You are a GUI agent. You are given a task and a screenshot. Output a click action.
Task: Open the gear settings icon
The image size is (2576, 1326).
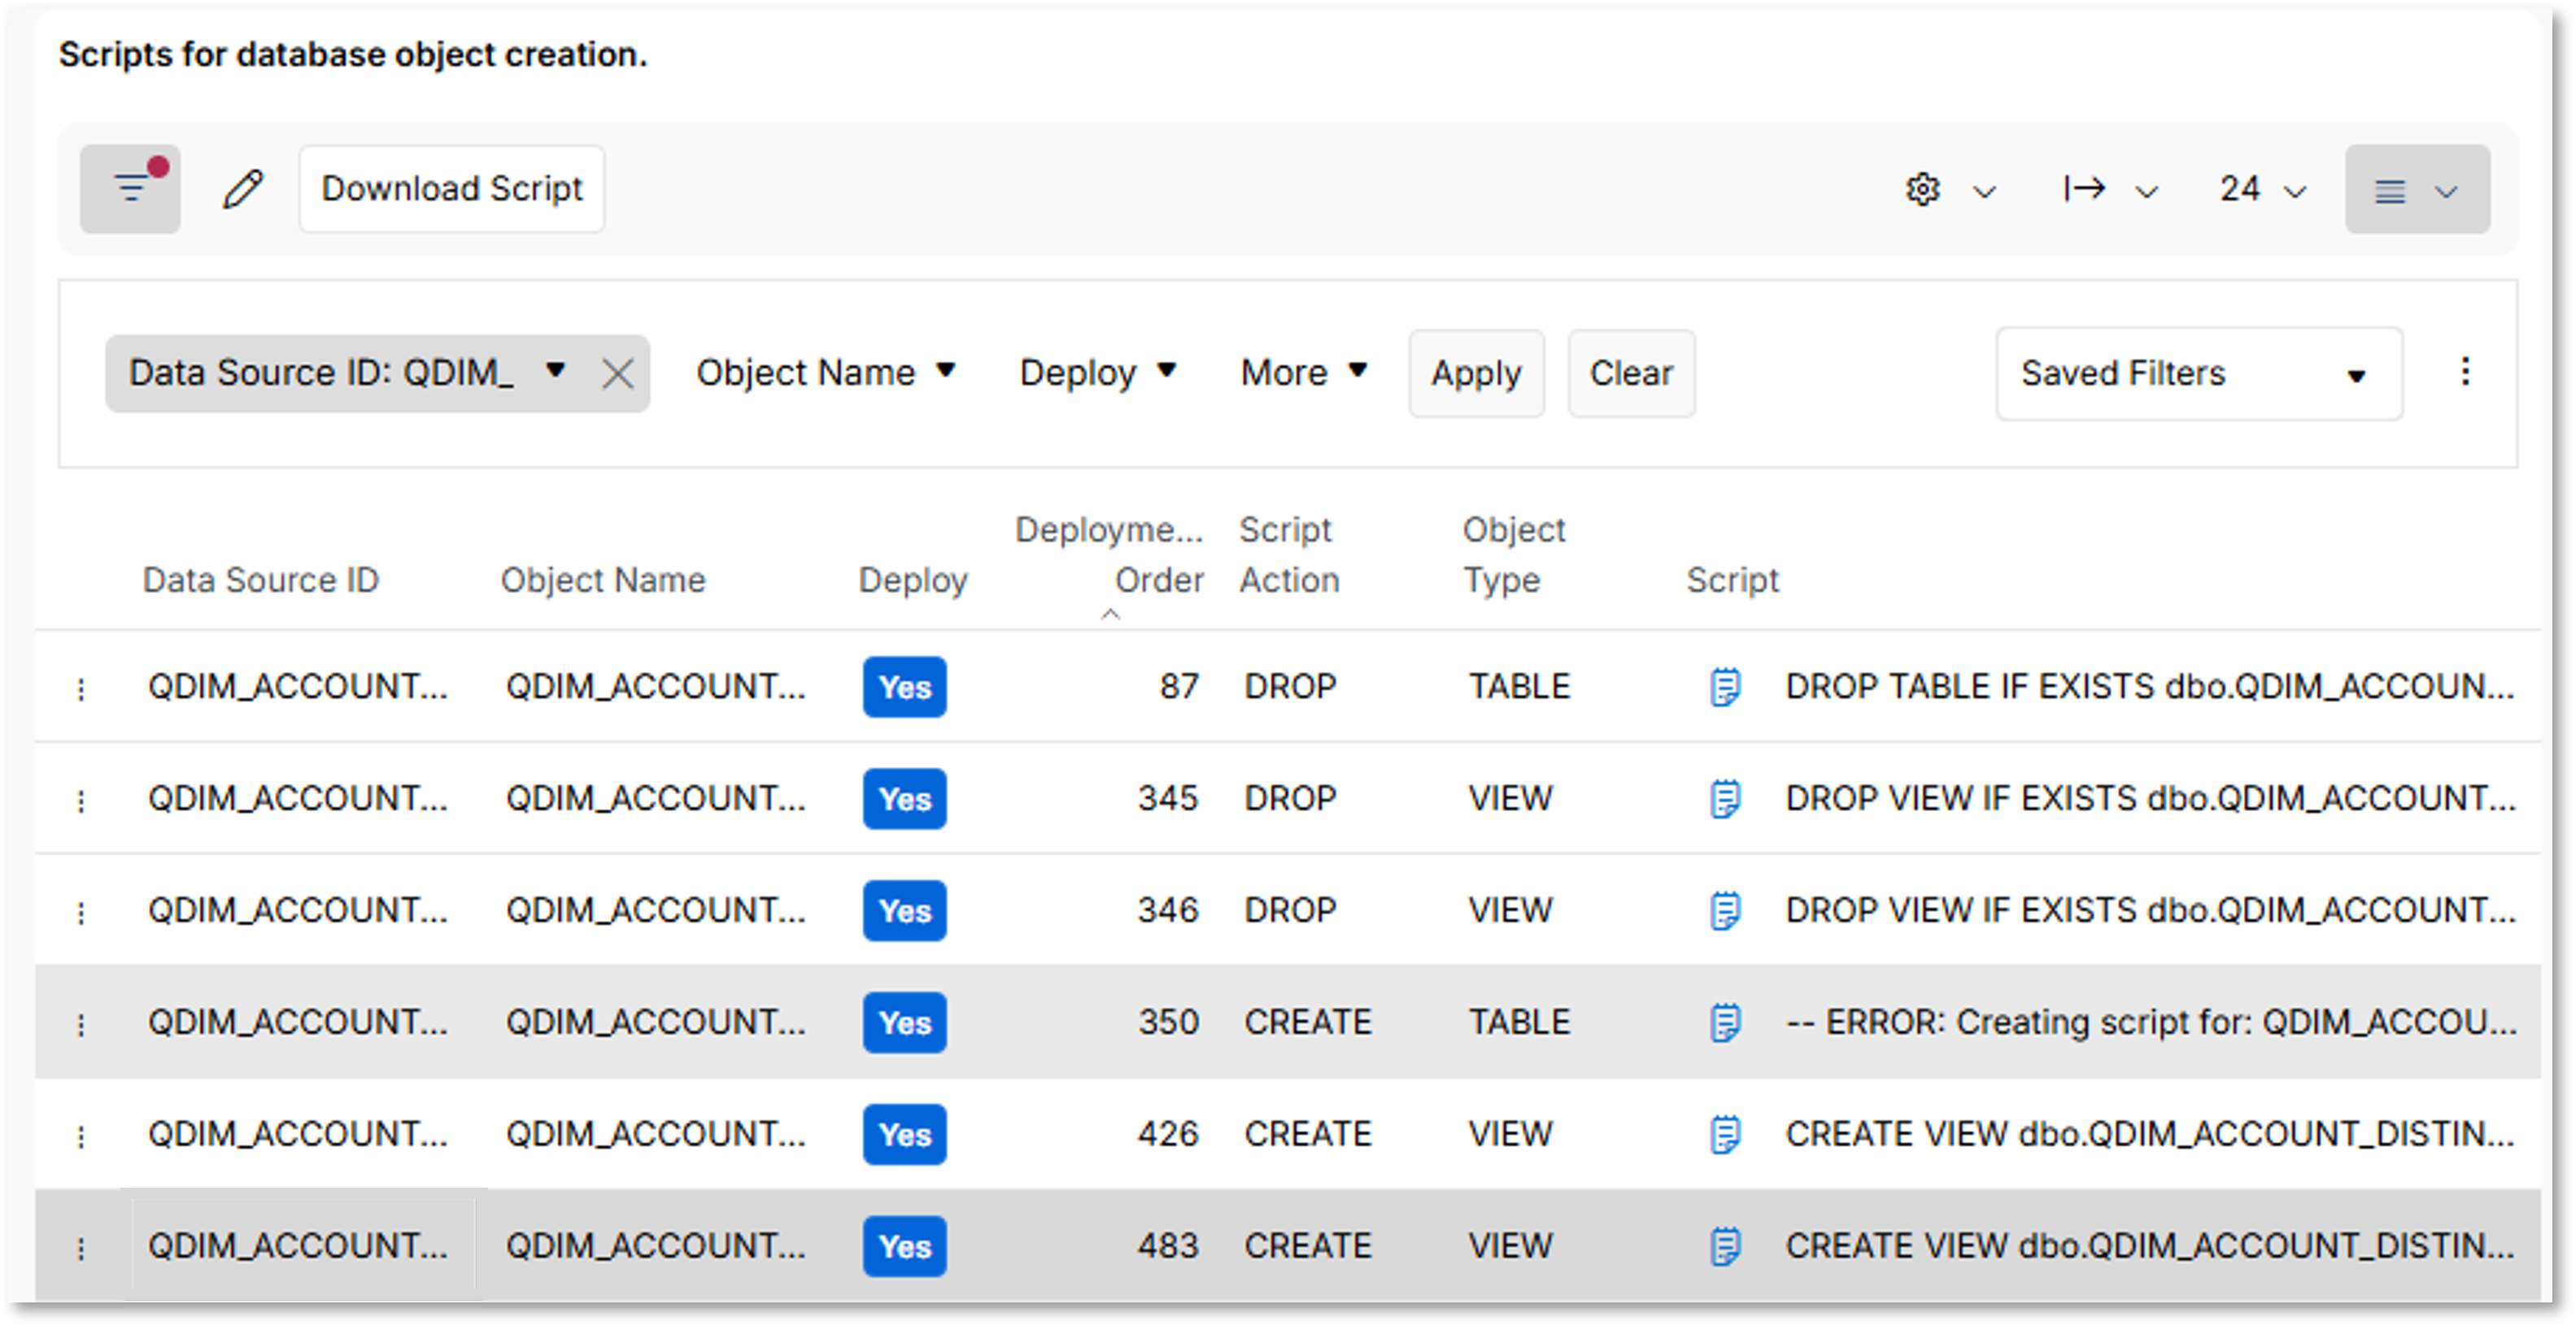click(x=1922, y=189)
